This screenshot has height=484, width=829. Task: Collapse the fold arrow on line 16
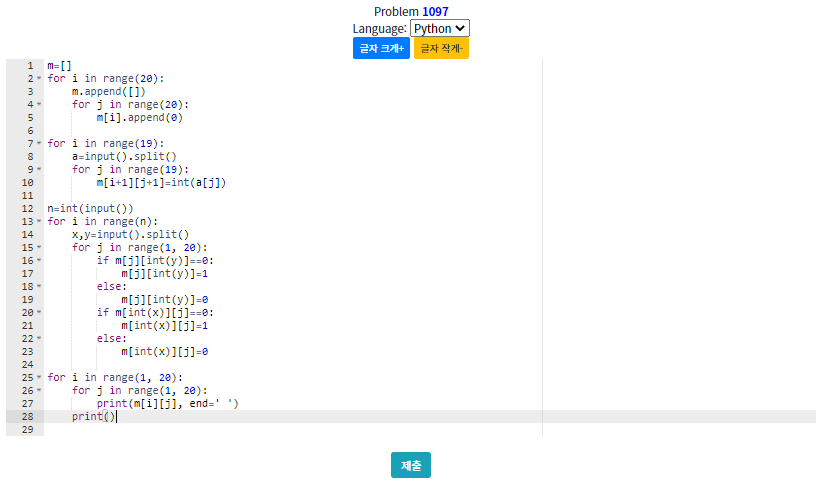click(x=39, y=261)
